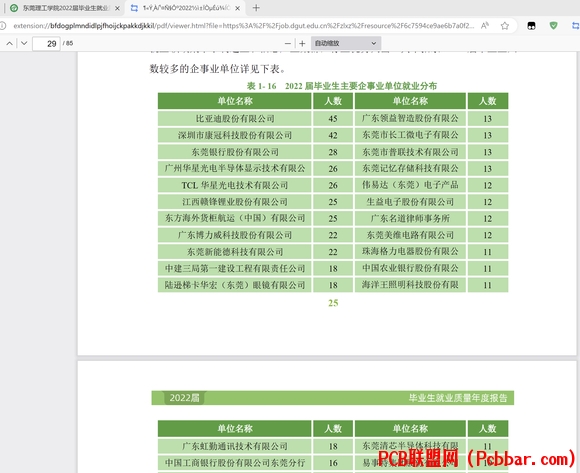Open the read aloud icon
The image size is (580, 473).
(485, 26)
